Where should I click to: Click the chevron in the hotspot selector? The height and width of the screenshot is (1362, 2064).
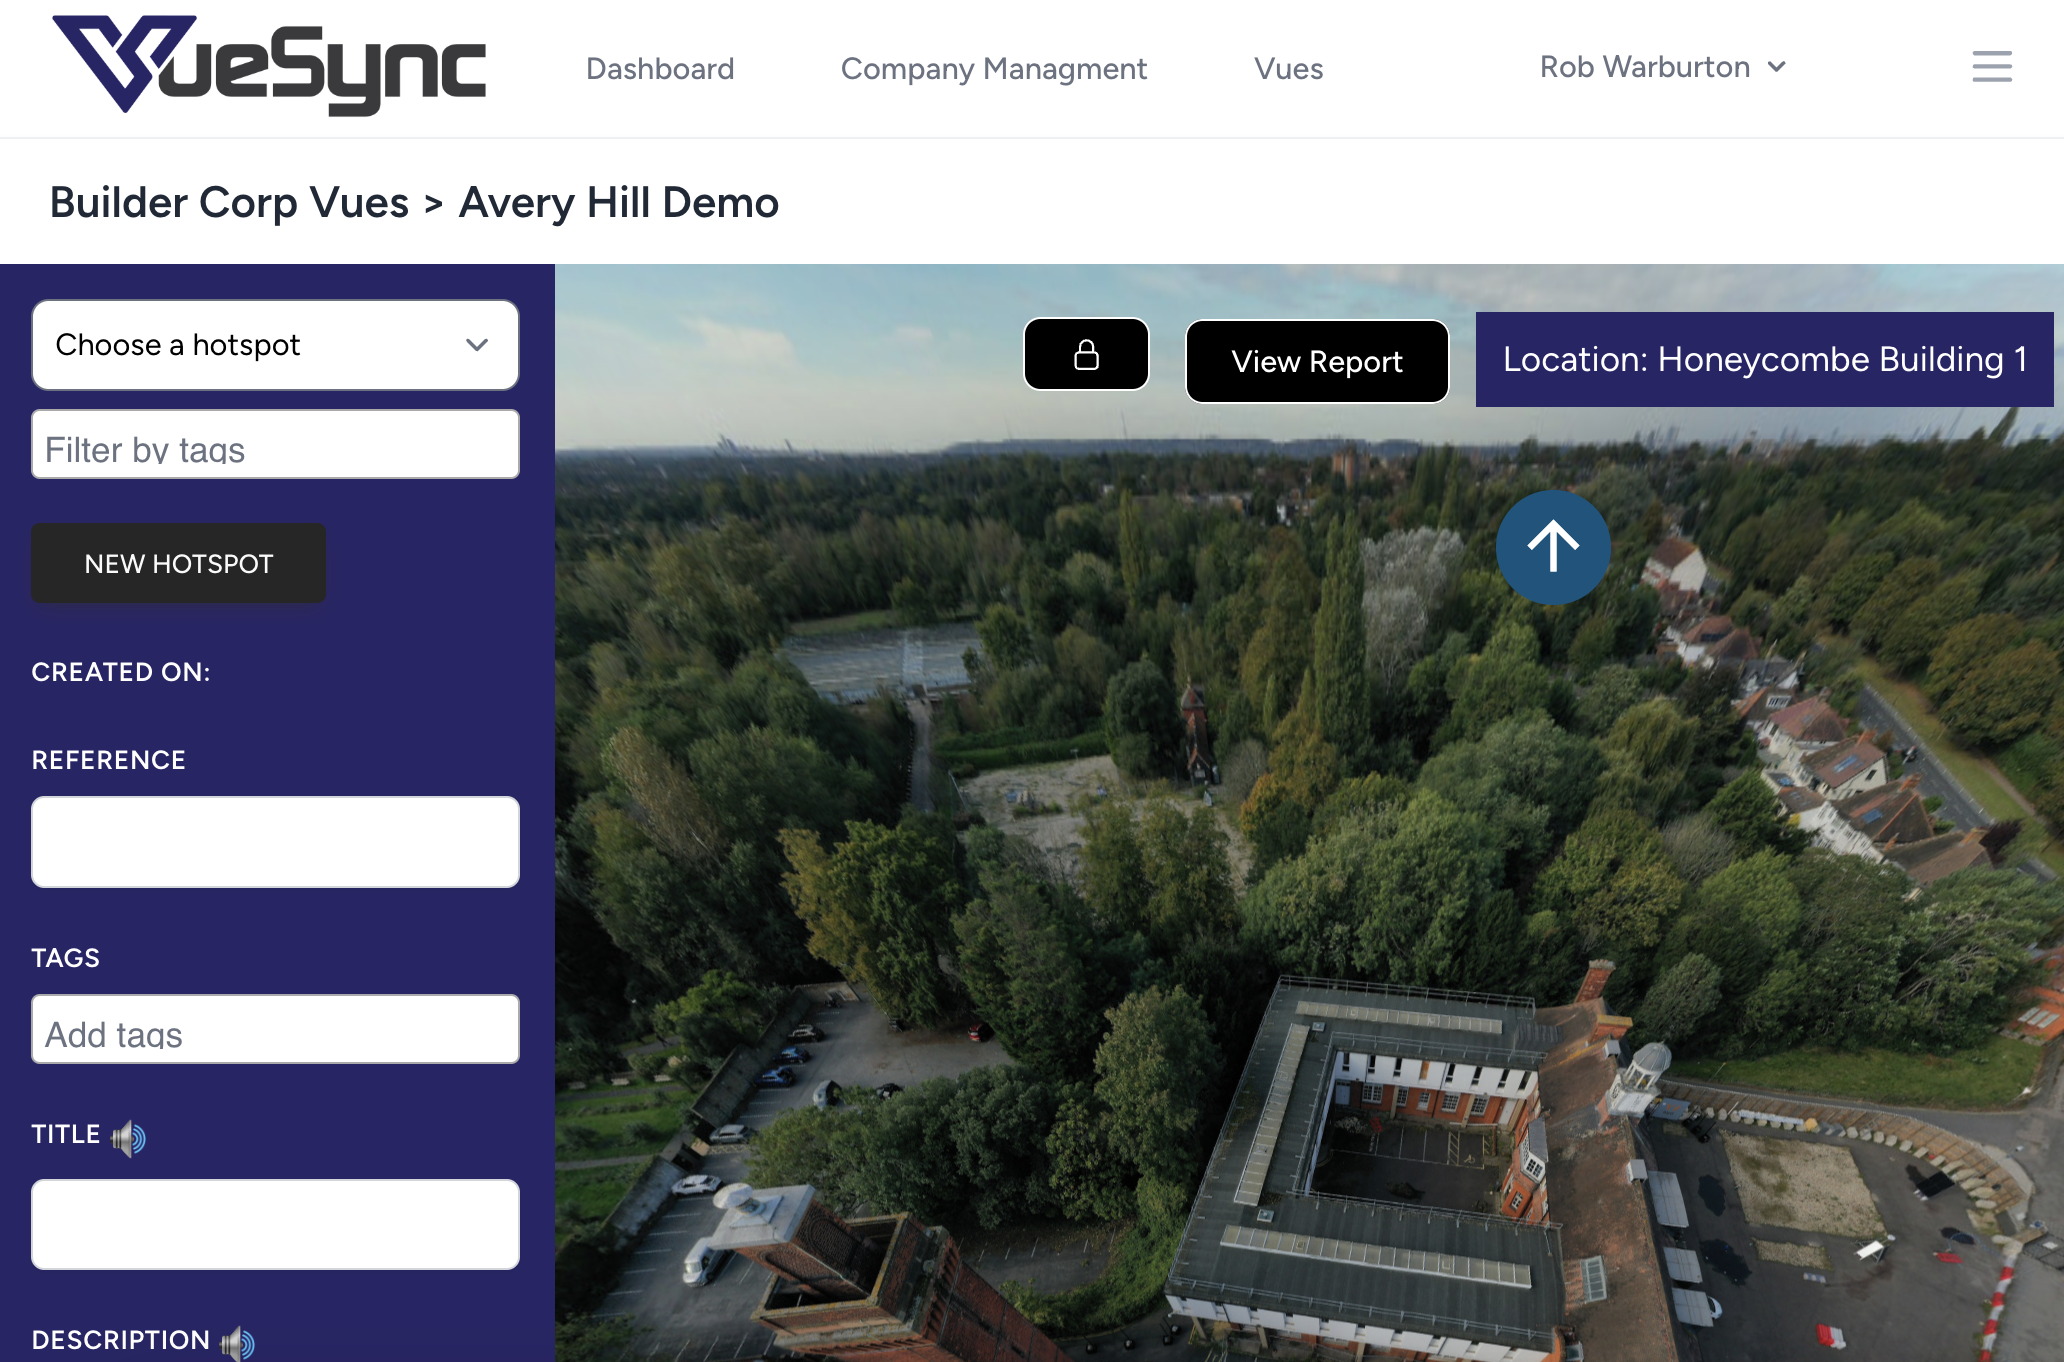point(477,345)
